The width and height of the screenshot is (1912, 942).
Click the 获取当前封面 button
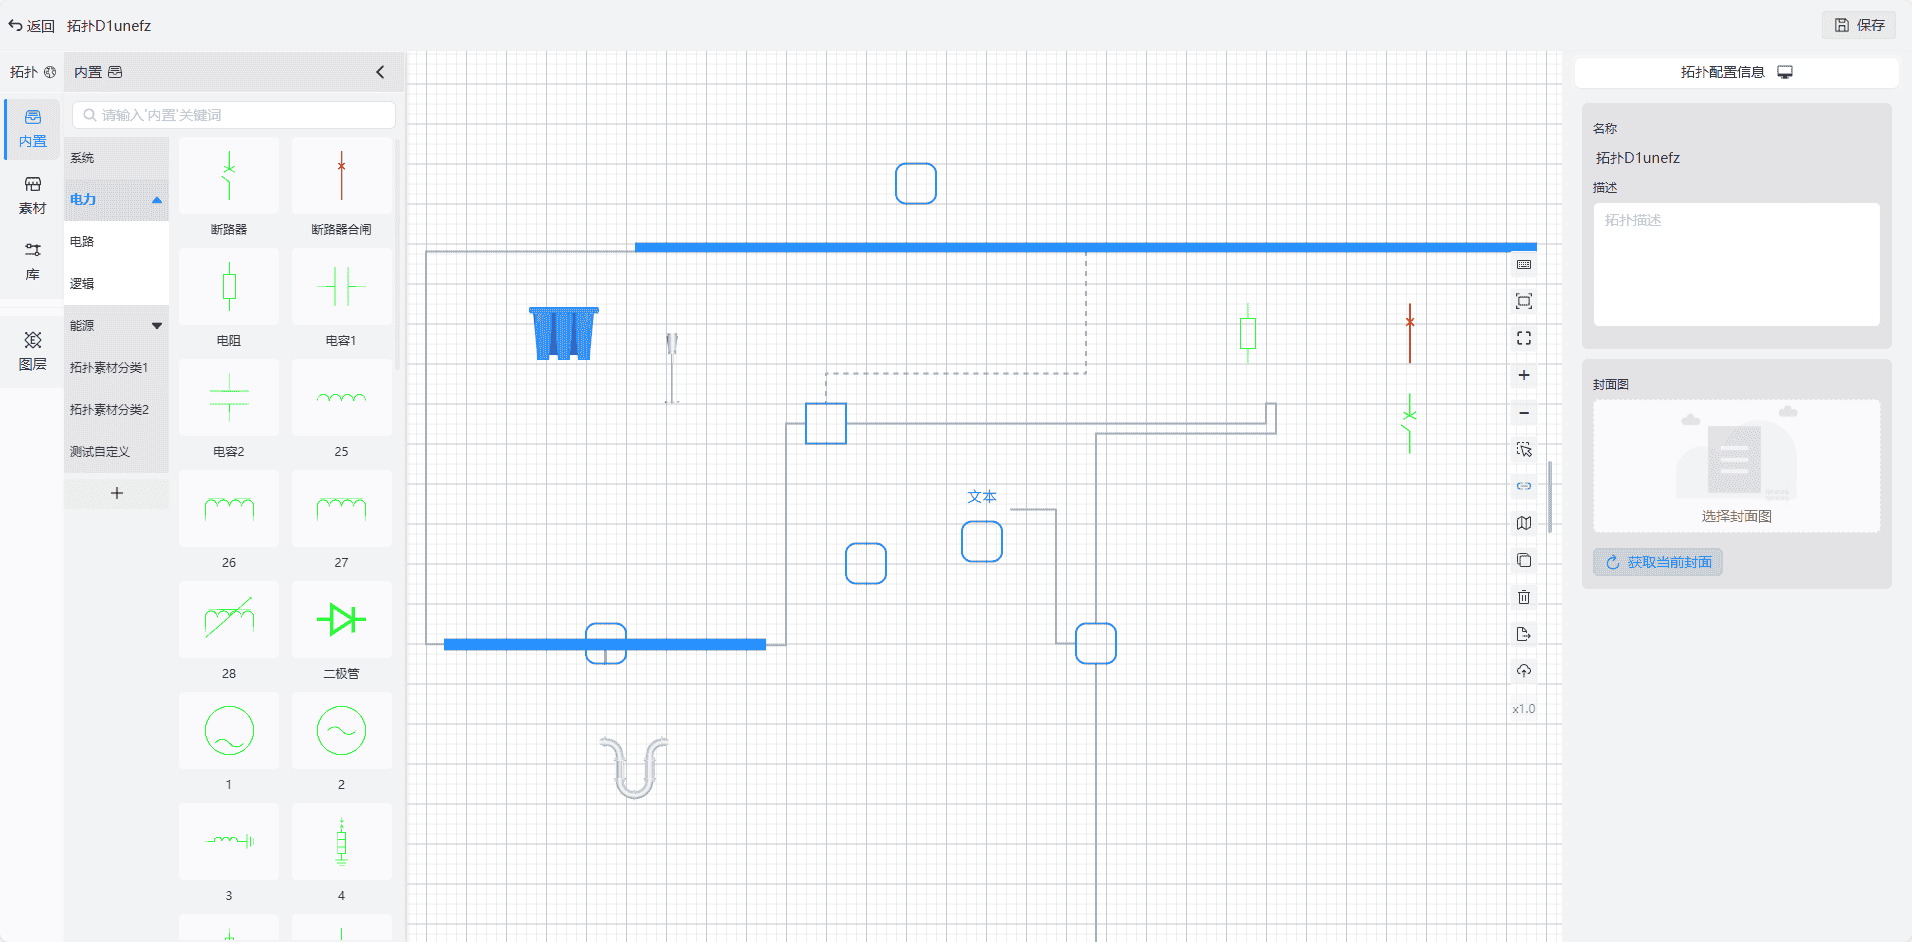[1658, 562]
